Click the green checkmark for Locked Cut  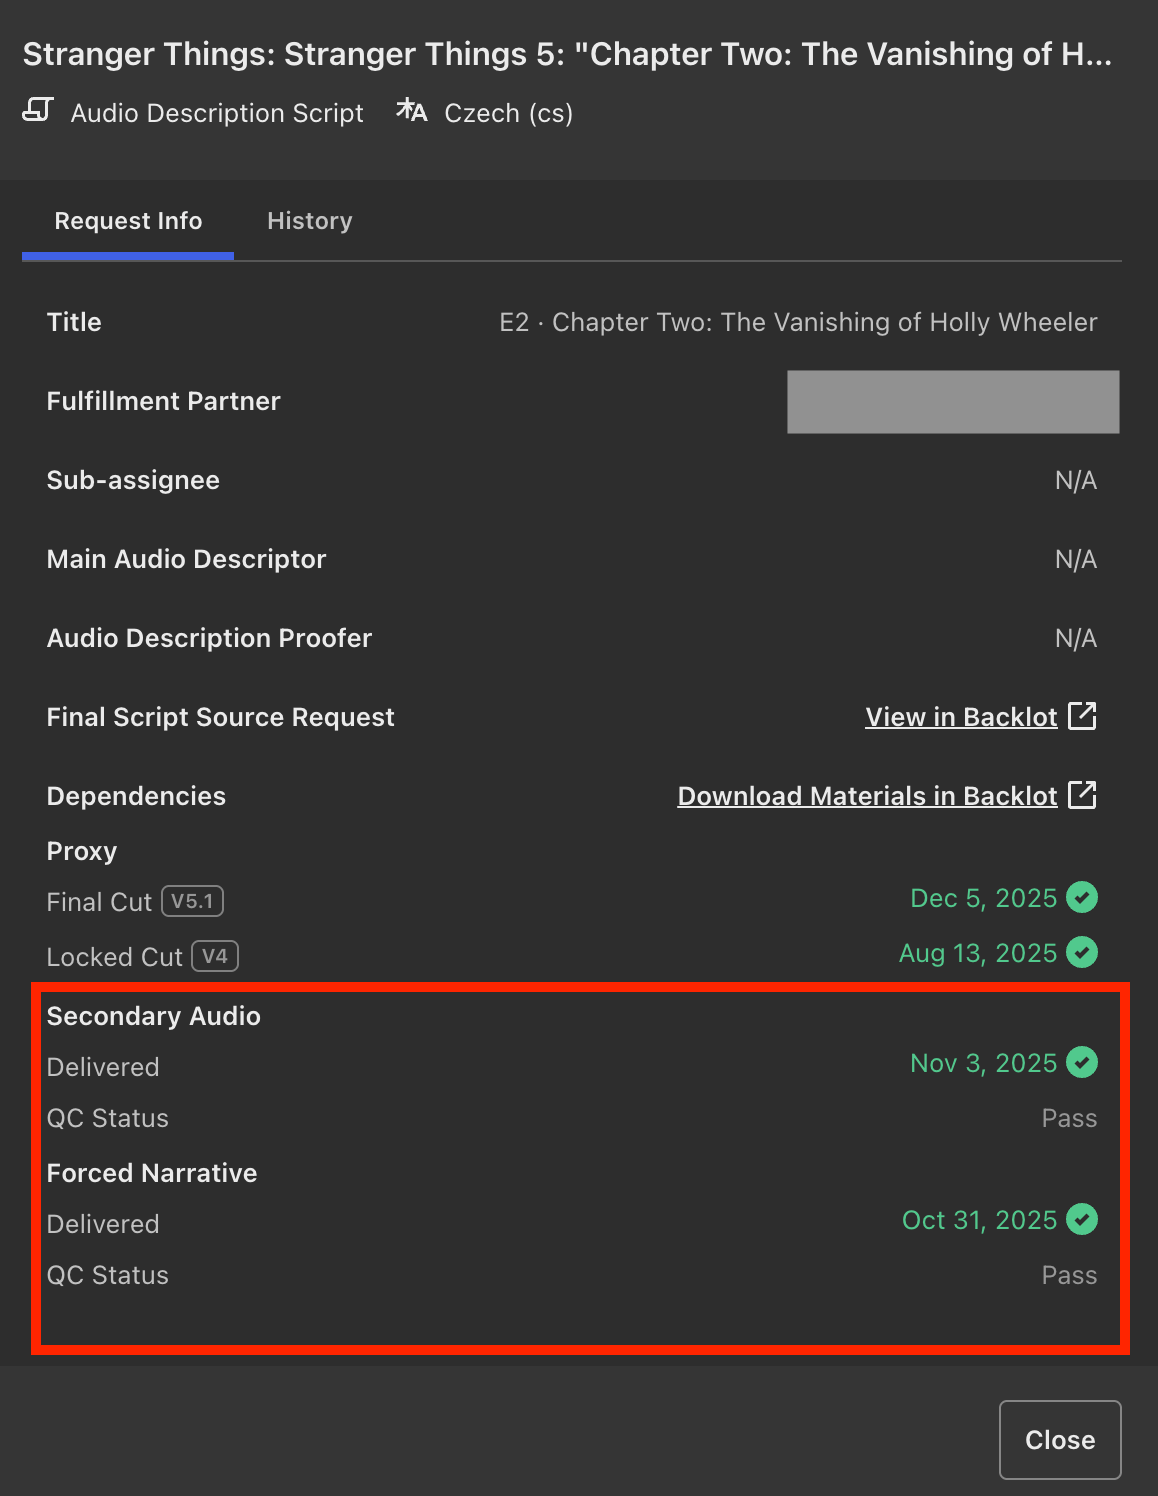(x=1082, y=952)
